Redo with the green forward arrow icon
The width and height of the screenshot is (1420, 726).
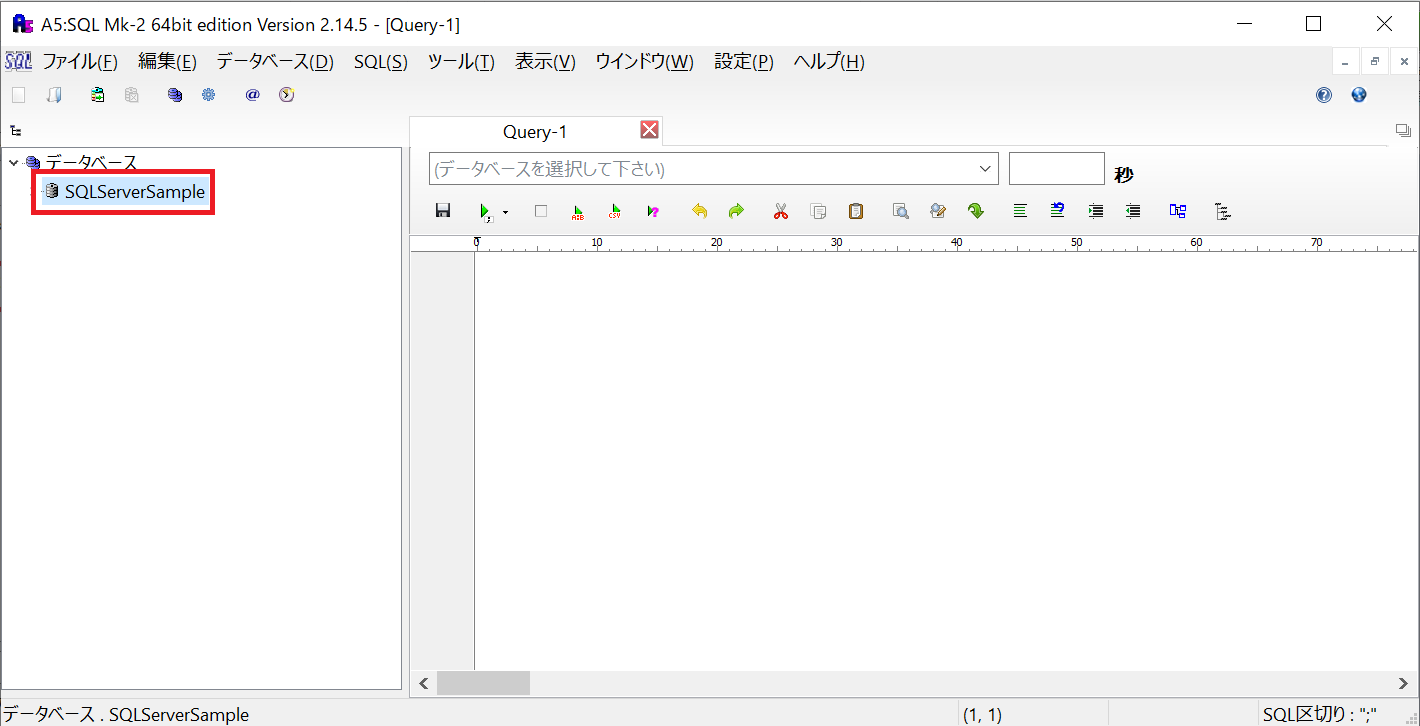point(737,211)
